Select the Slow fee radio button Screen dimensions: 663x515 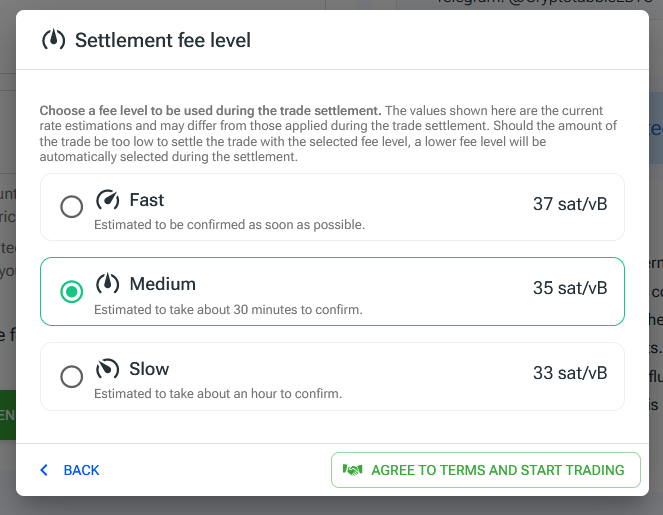point(71,376)
